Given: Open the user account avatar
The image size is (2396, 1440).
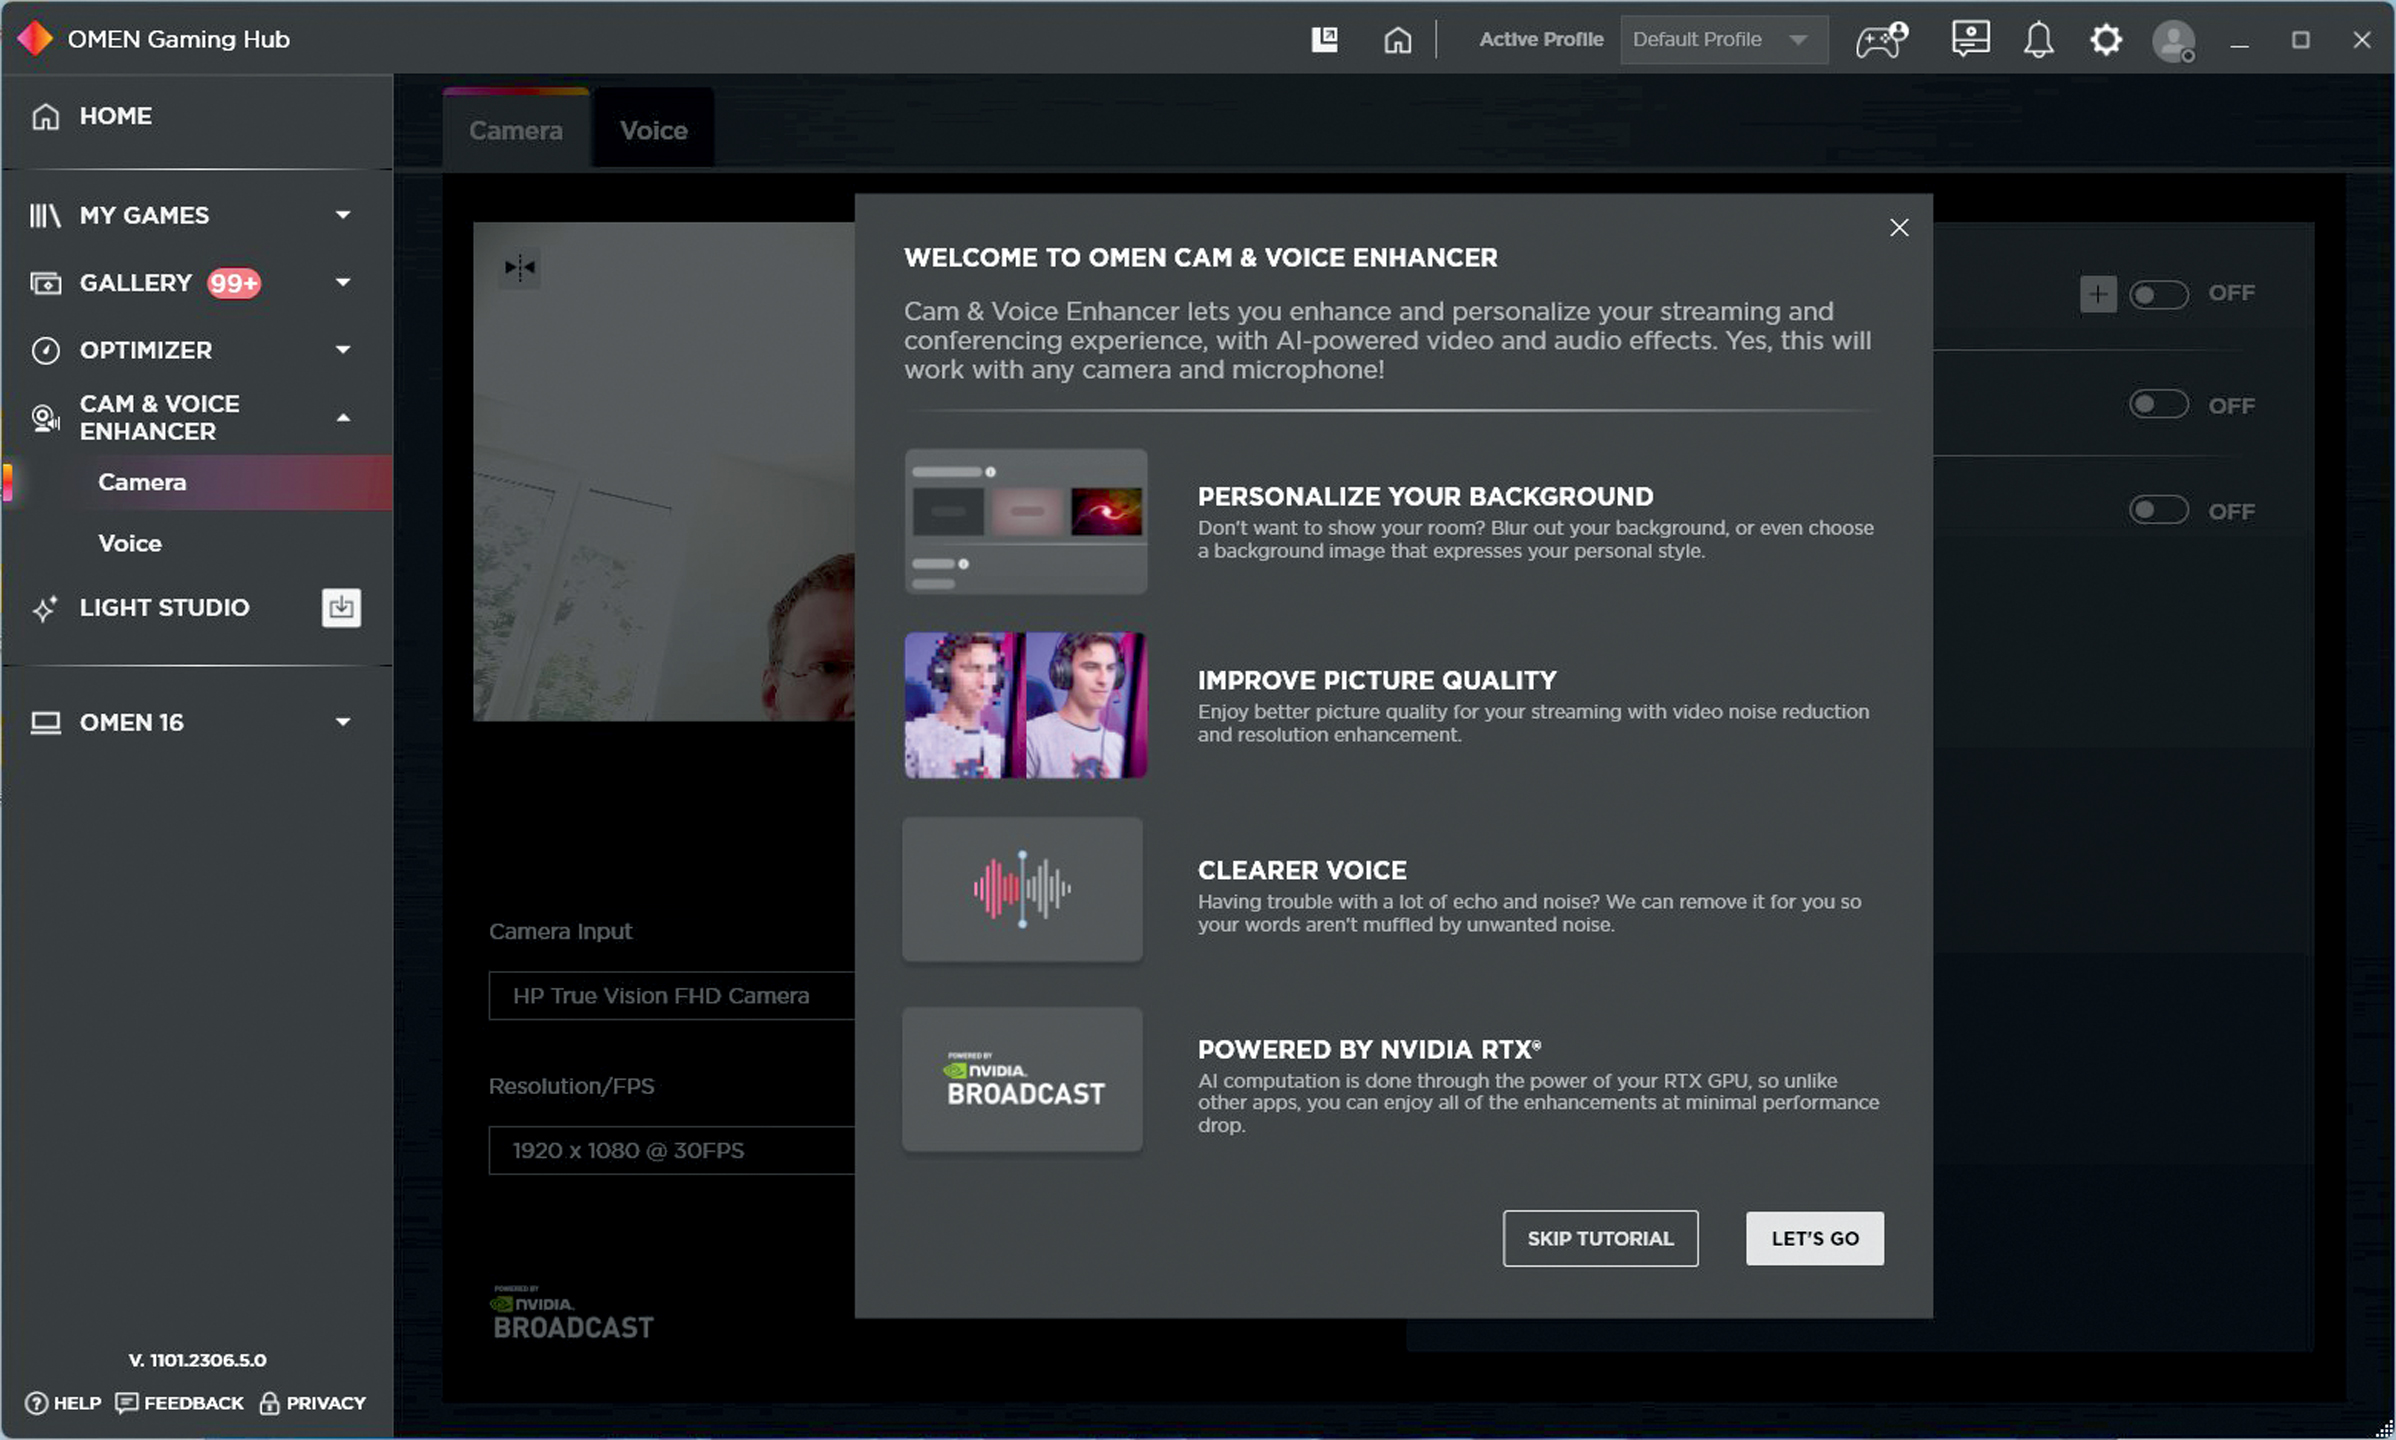Looking at the screenshot, I should (x=2173, y=41).
